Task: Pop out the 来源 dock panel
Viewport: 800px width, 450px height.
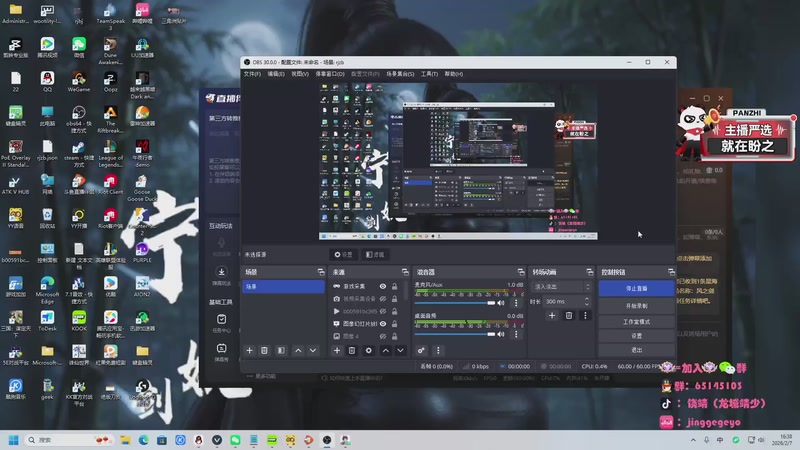Action: [x=405, y=272]
